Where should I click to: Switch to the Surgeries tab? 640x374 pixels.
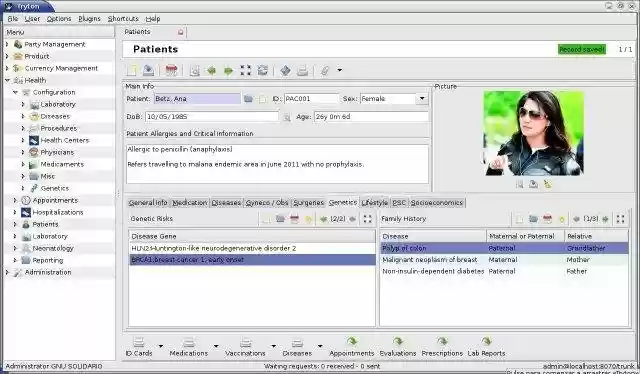pos(309,203)
